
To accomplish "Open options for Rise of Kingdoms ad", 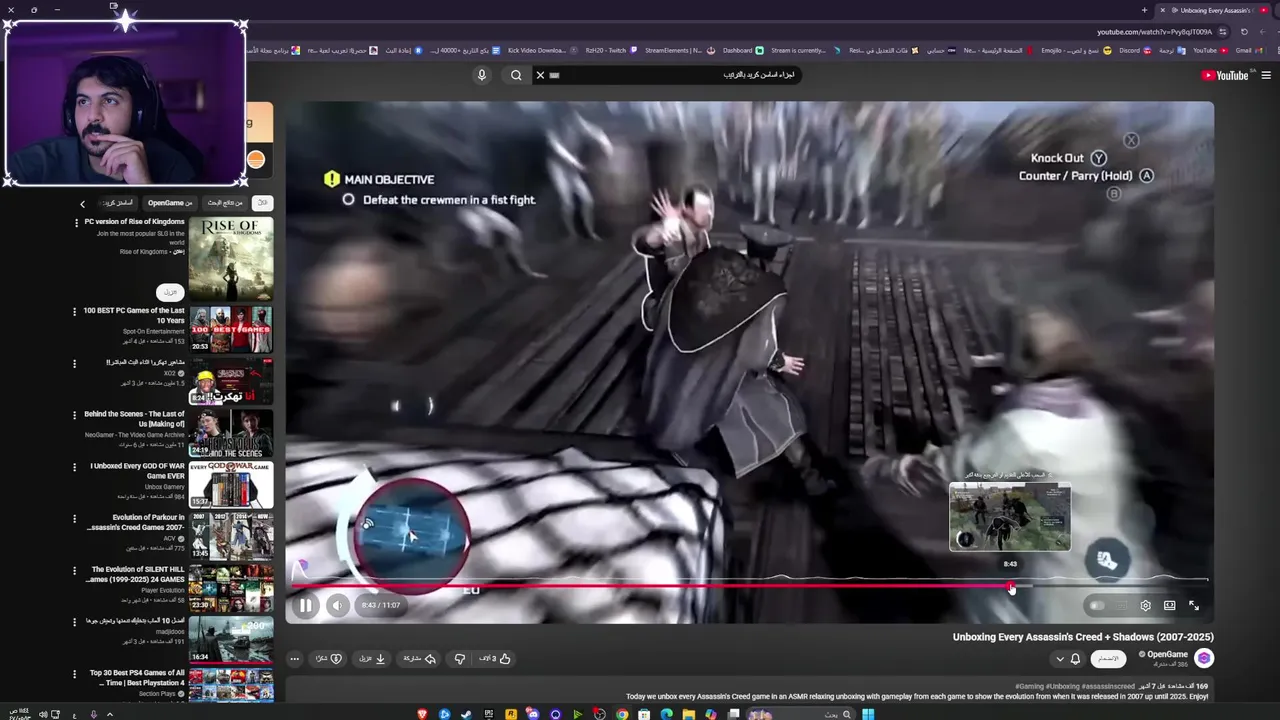I will (76, 223).
